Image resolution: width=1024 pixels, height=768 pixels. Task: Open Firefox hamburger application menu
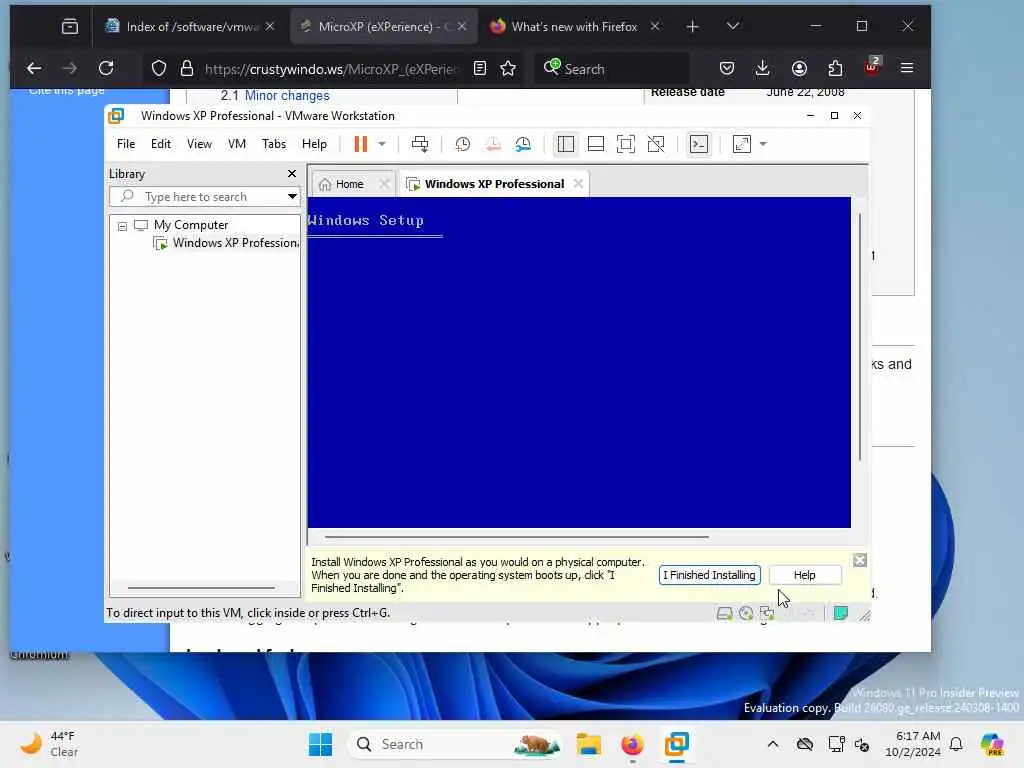click(x=906, y=68)
